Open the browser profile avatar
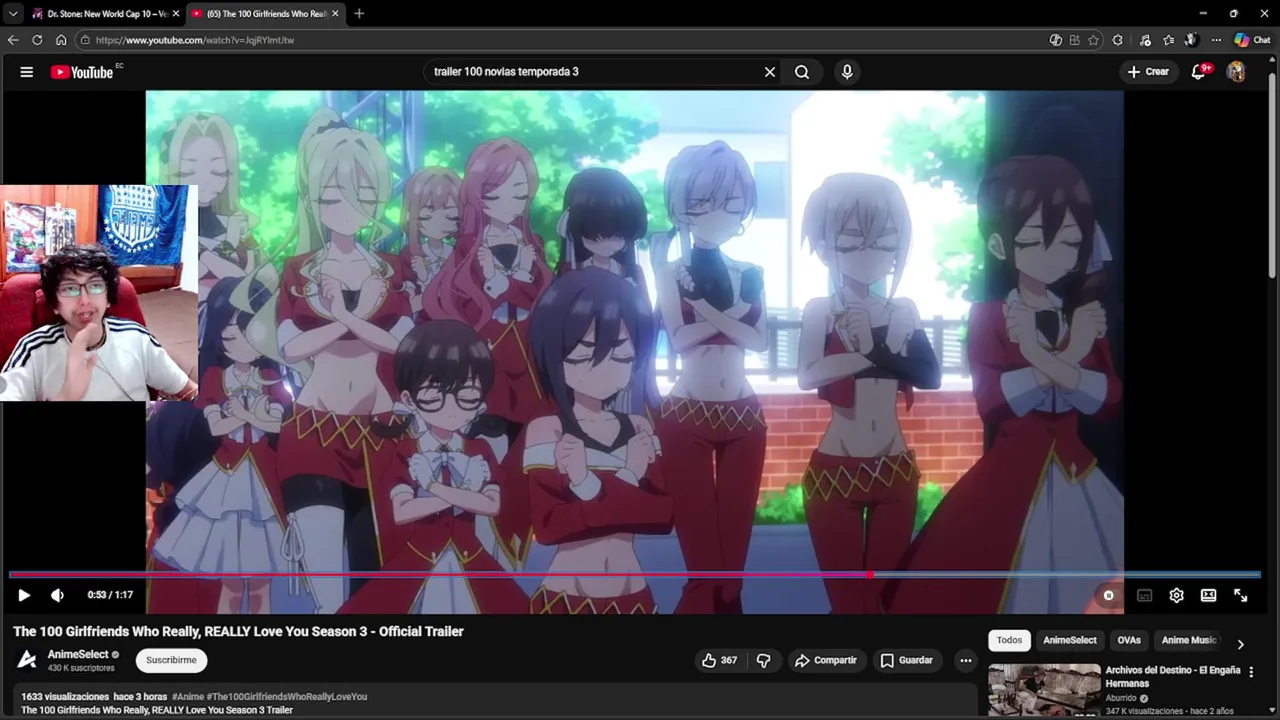 (1191, 40)
